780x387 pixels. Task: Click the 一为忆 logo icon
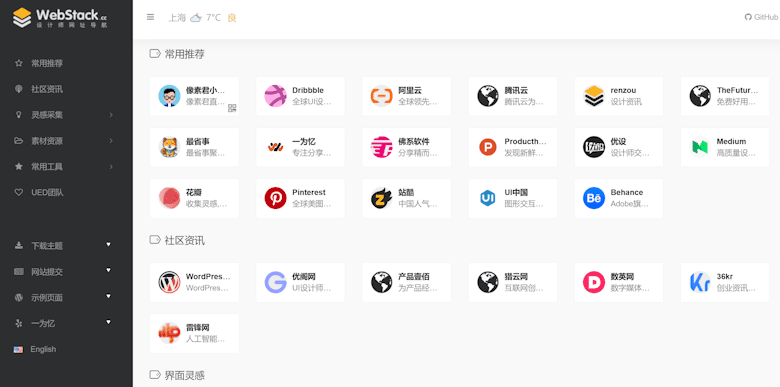(x=275, y=147)
